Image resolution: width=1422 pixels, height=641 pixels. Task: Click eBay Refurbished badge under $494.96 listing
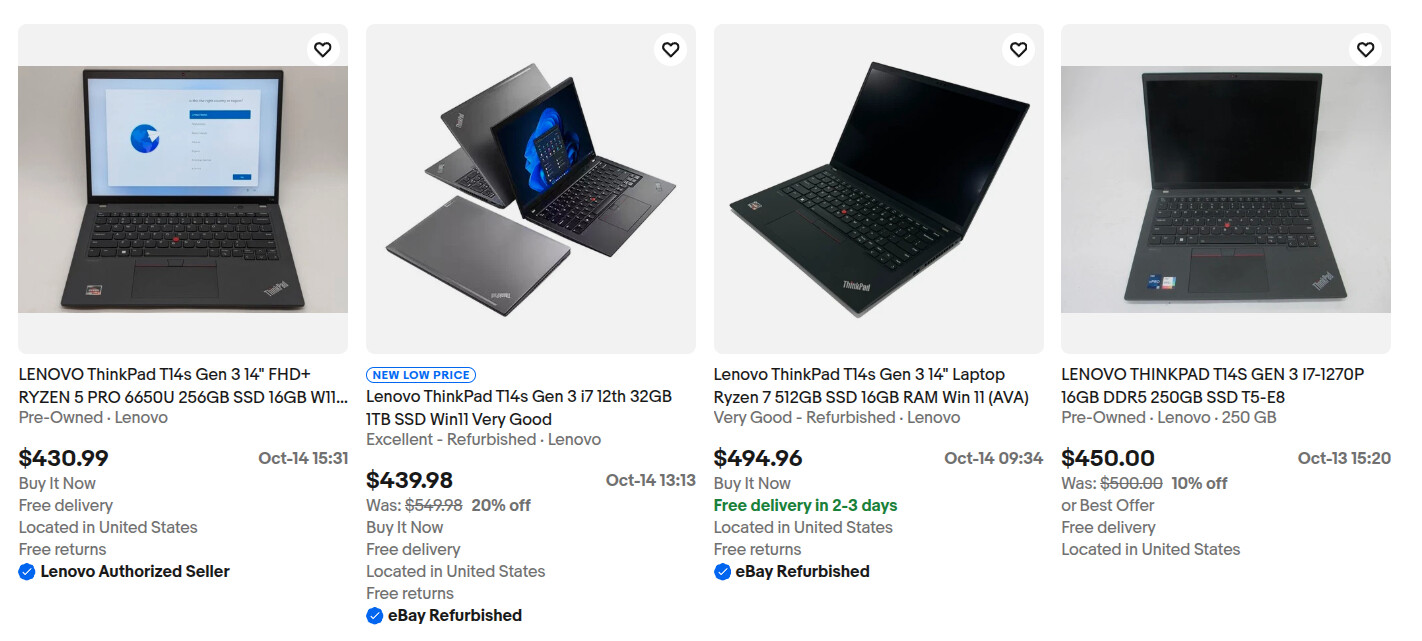coord(722,572)
